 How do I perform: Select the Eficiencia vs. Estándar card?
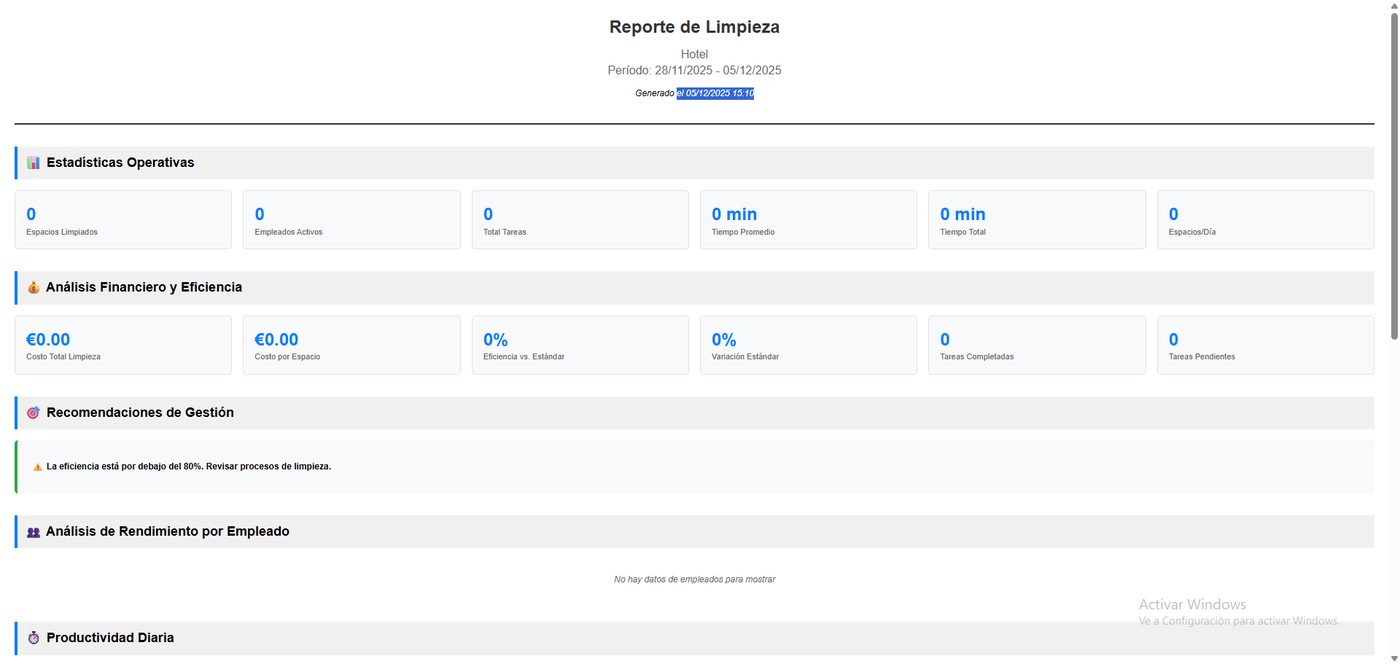tap(580, 345)
